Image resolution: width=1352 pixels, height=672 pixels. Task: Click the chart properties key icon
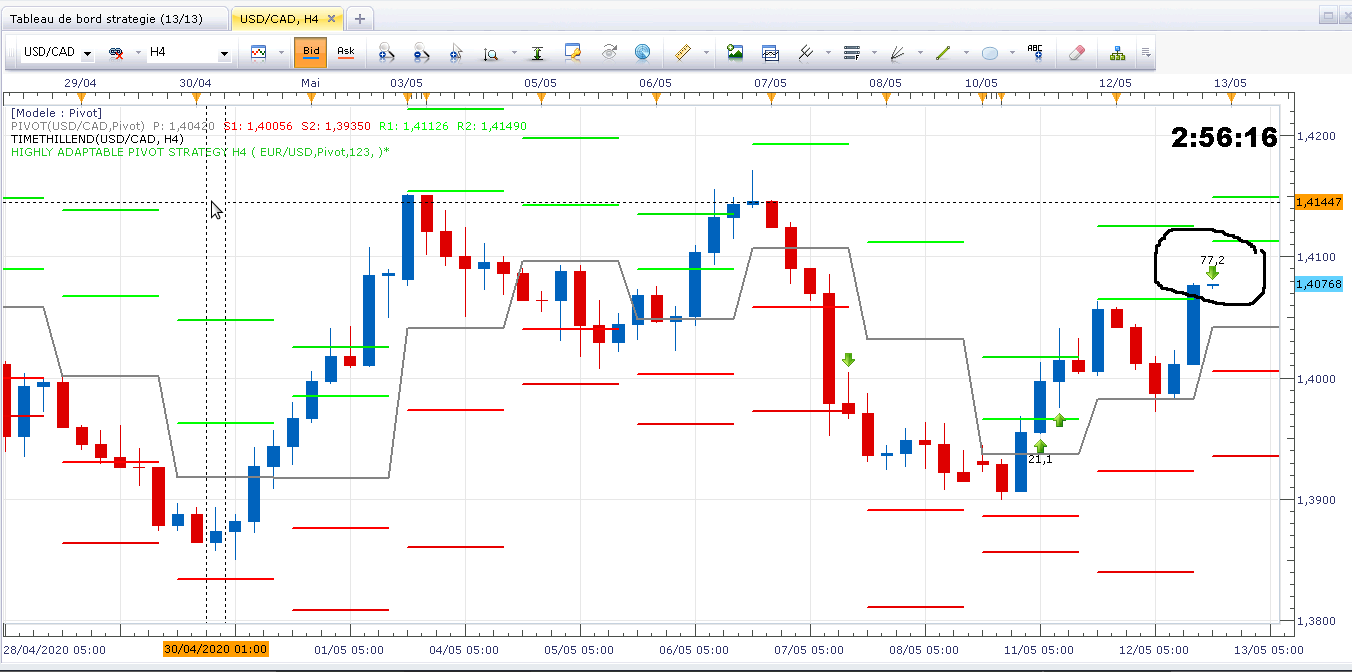coord(573,53)
